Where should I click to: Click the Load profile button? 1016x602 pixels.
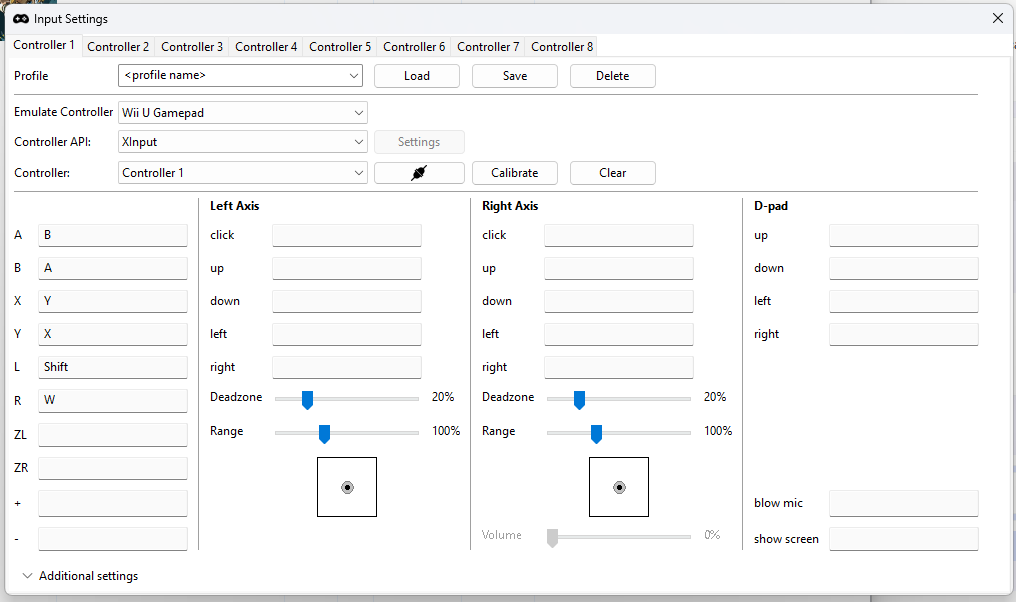[x=417, y=76]
